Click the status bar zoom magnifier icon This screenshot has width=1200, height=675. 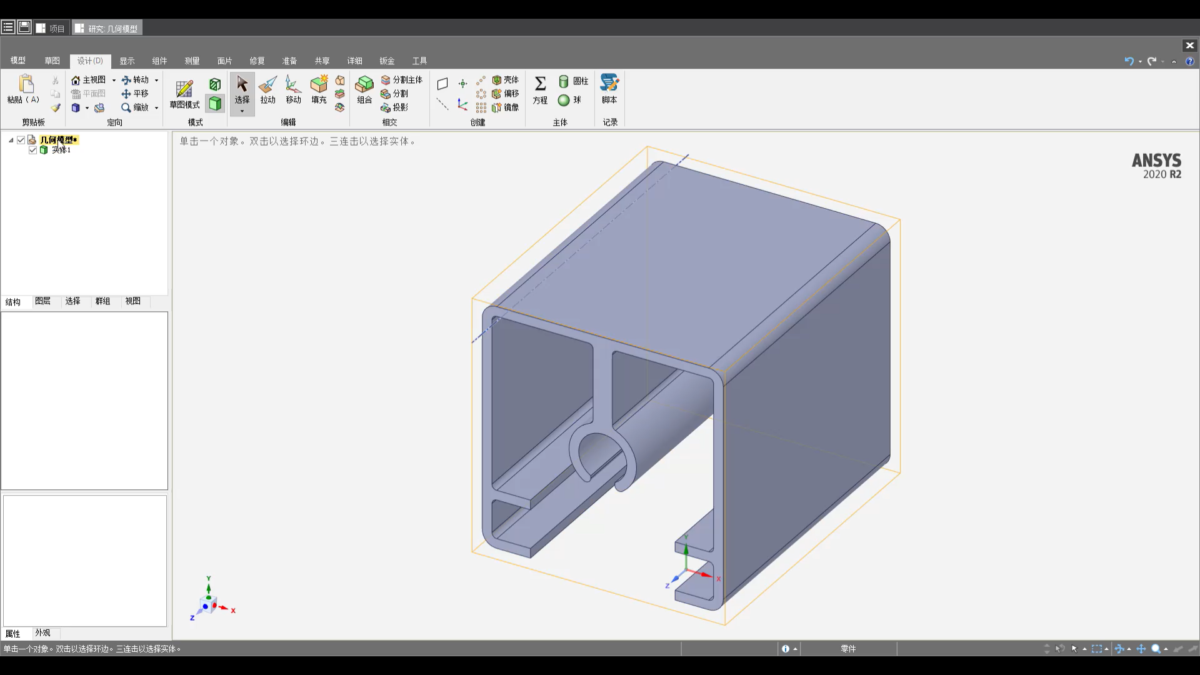click(x=1156, y=649)
